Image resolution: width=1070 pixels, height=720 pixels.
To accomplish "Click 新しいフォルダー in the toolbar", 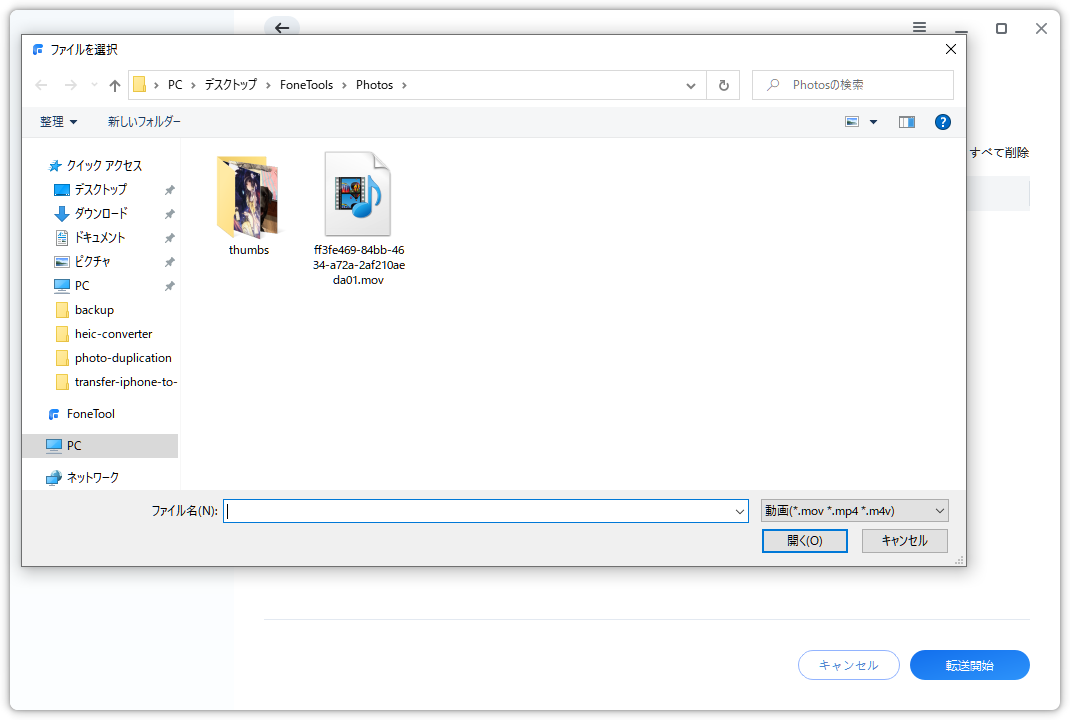I will pos(144,121).
